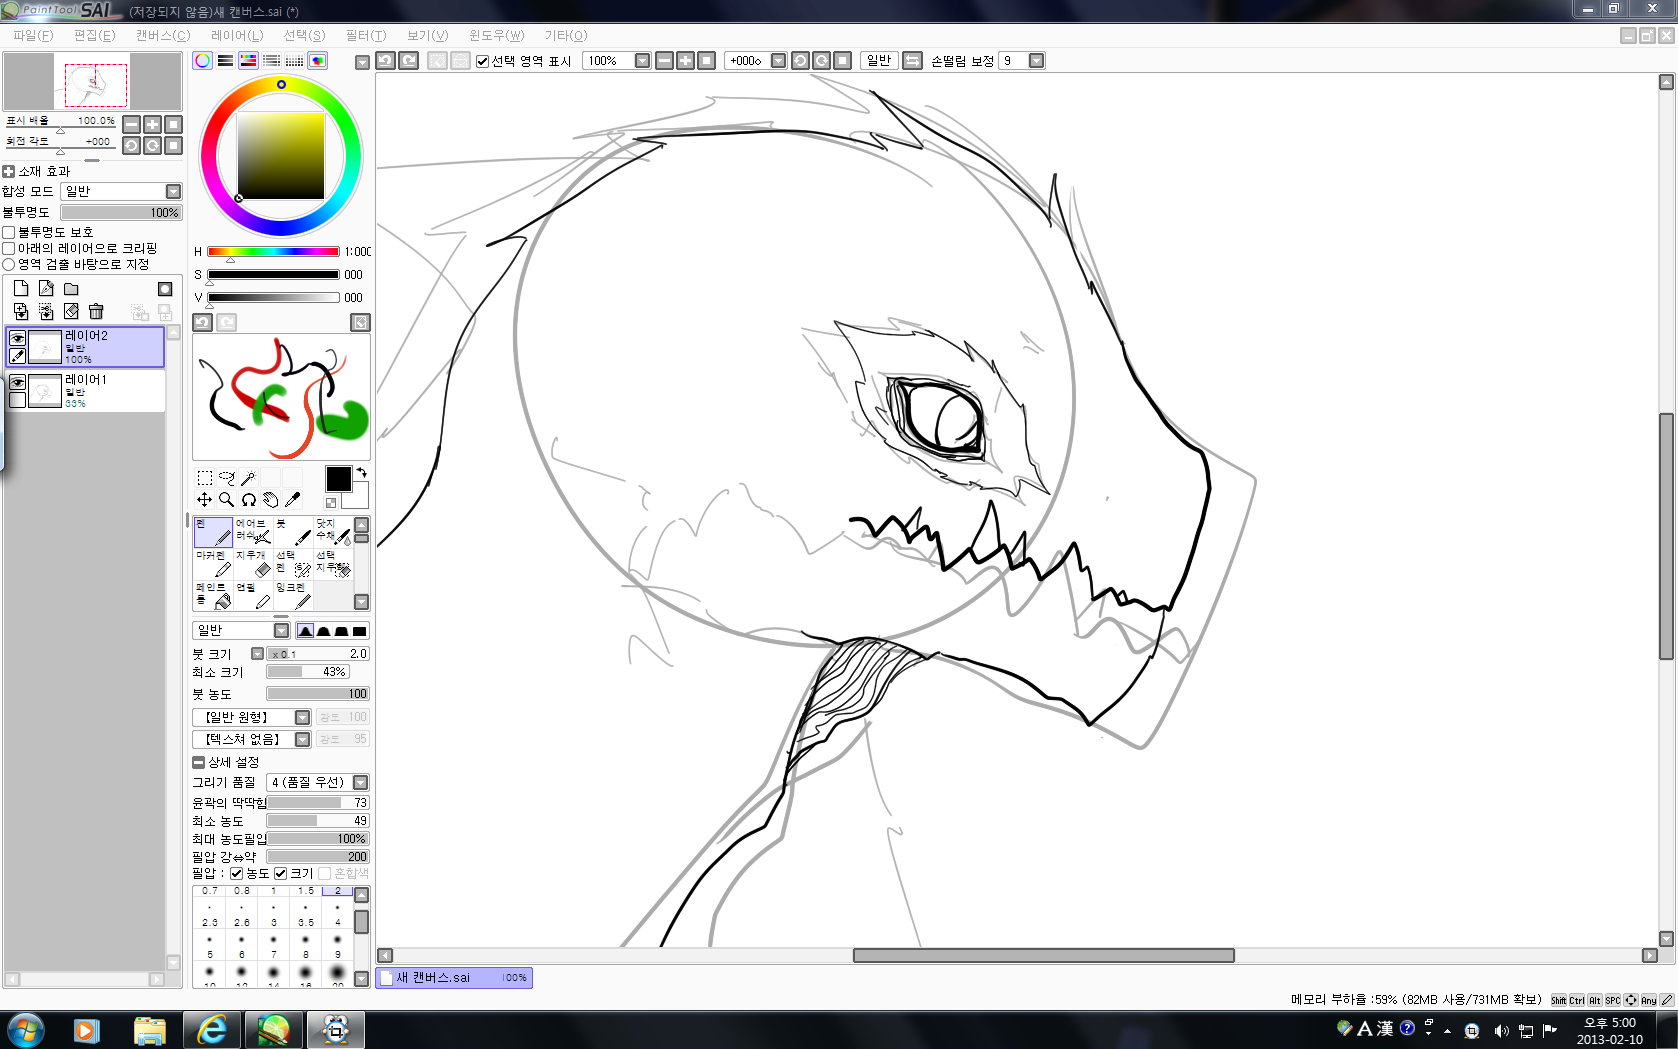Click the undo button in the top toolbar
The height and width of the screenshot is (1049, 1678).
click(x=385, y=61)
